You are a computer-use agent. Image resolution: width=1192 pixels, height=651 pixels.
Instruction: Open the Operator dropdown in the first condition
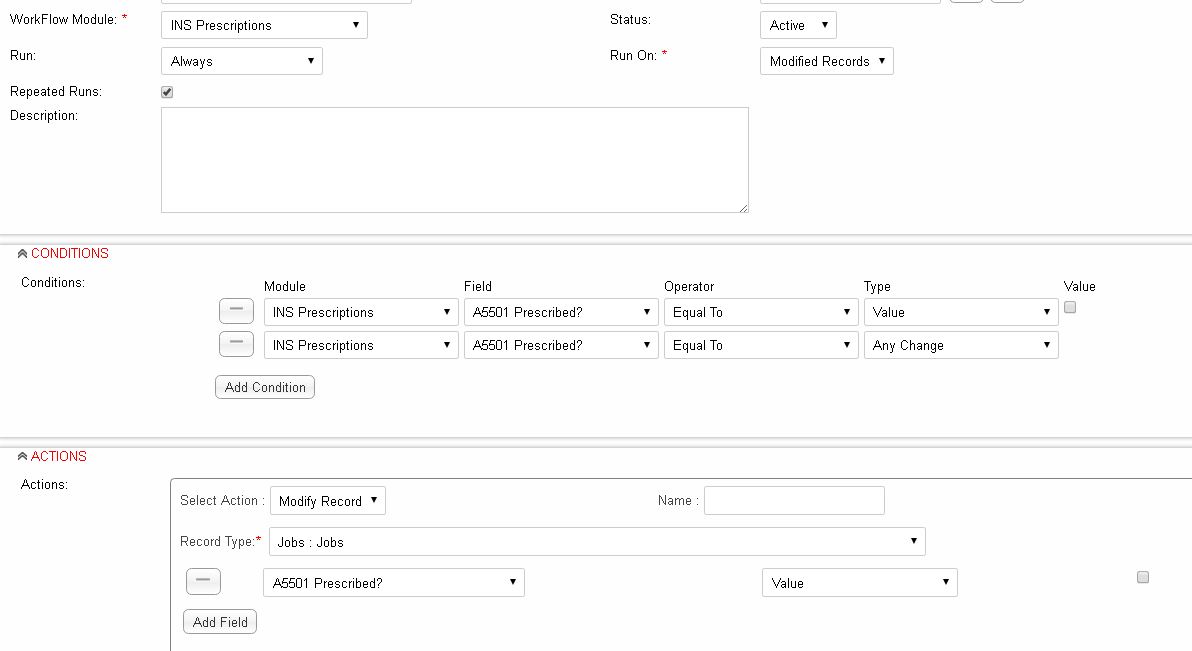761,311
